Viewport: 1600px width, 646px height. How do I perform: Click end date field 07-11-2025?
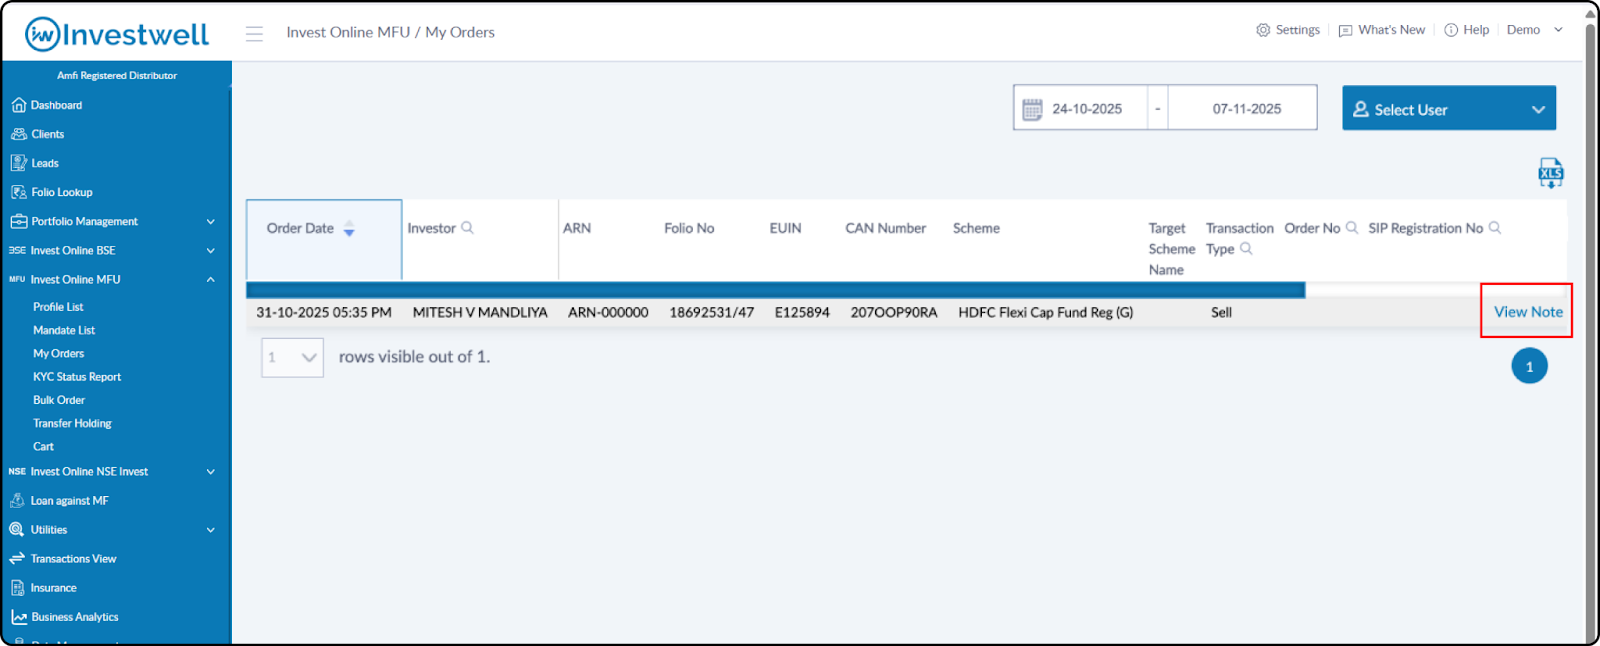point(1247,109)
